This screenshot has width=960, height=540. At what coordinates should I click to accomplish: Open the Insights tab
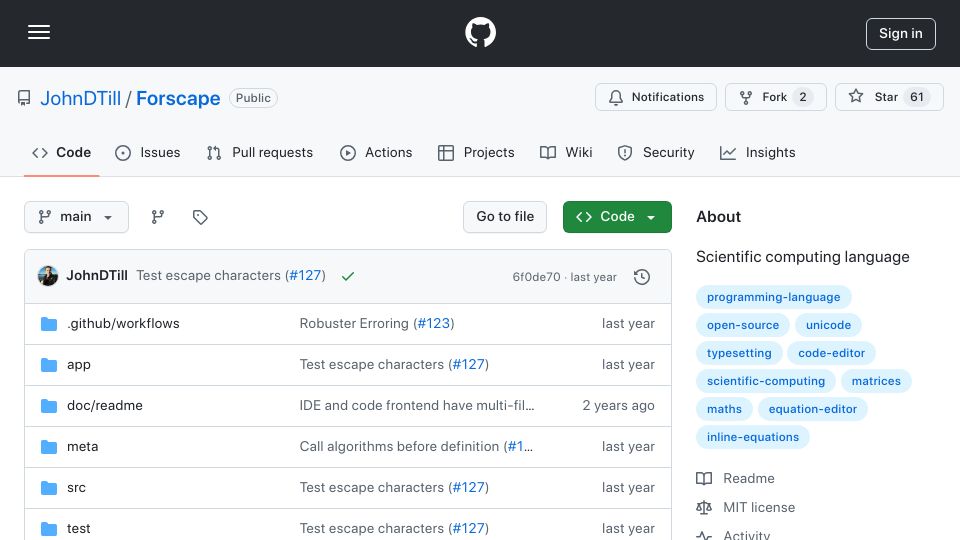(x=758, y=152)
